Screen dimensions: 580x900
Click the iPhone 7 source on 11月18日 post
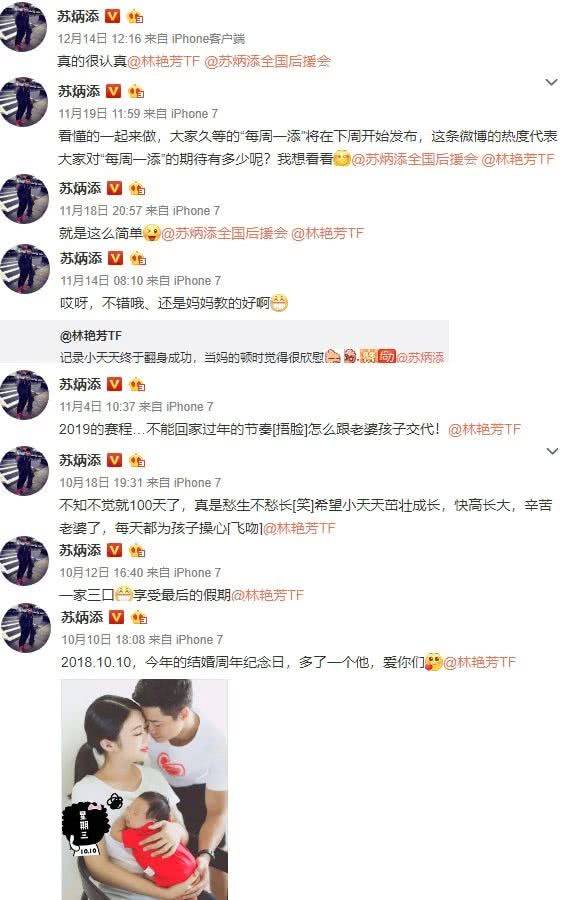(x=196, y=211)
